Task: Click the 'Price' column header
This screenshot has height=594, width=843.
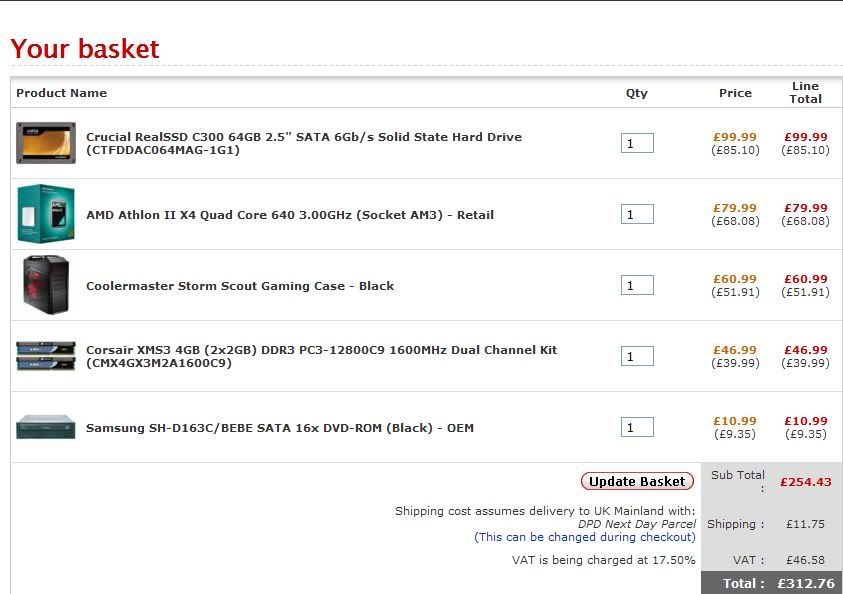Action: [735, 93]
